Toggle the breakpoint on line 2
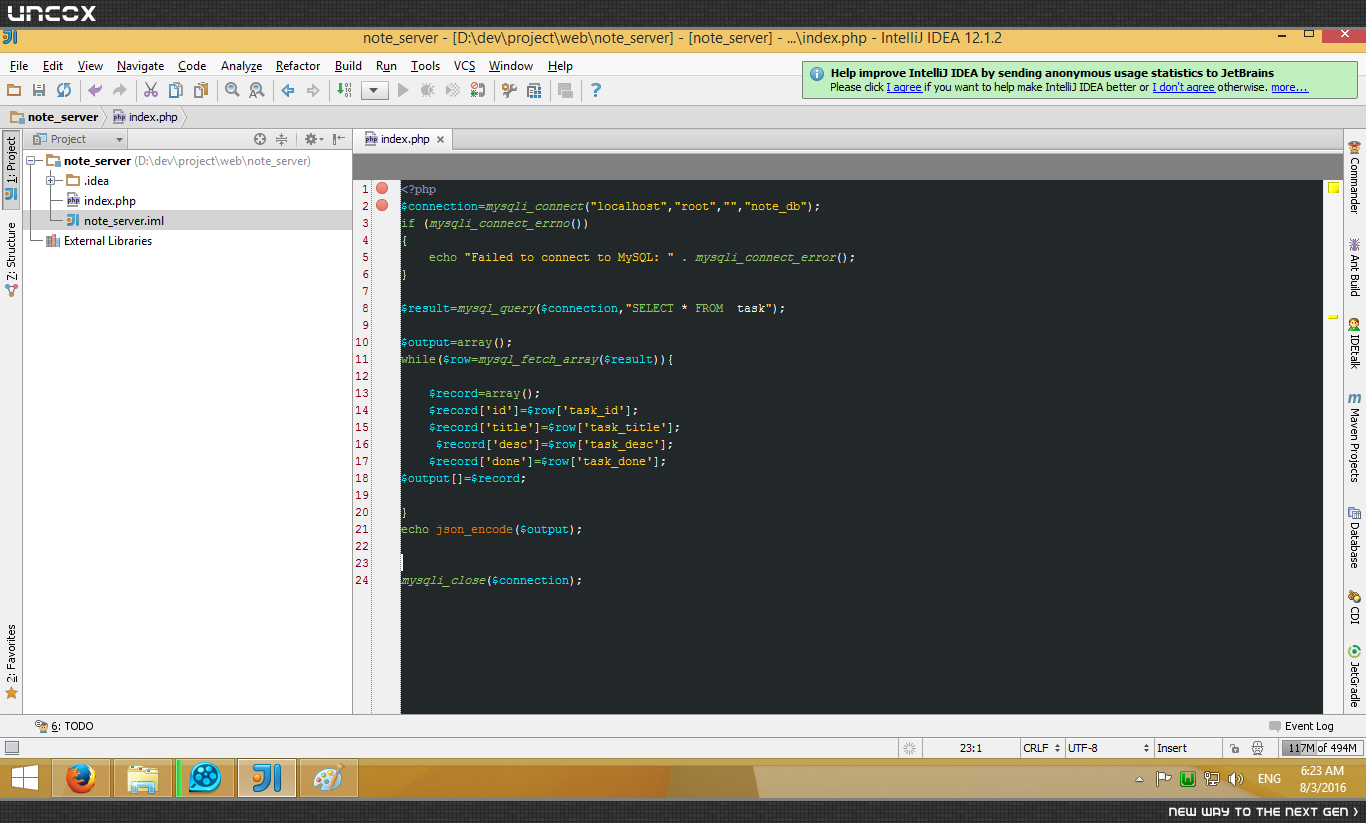 [382, 206]
